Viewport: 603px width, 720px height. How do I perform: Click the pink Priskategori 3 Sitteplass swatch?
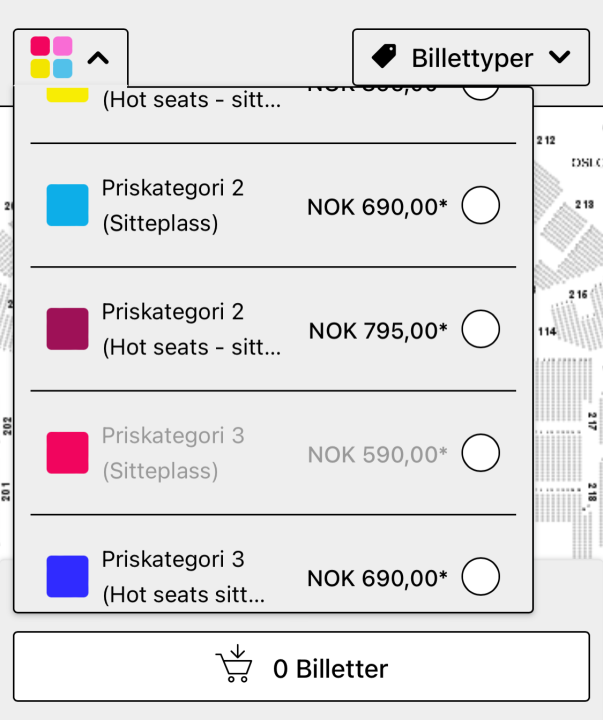tap(68, 453)
